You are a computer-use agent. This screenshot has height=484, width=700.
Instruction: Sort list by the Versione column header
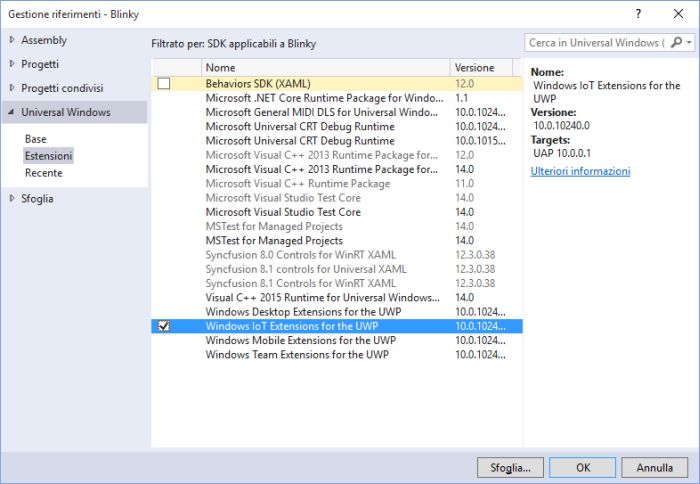pos(481,67)
